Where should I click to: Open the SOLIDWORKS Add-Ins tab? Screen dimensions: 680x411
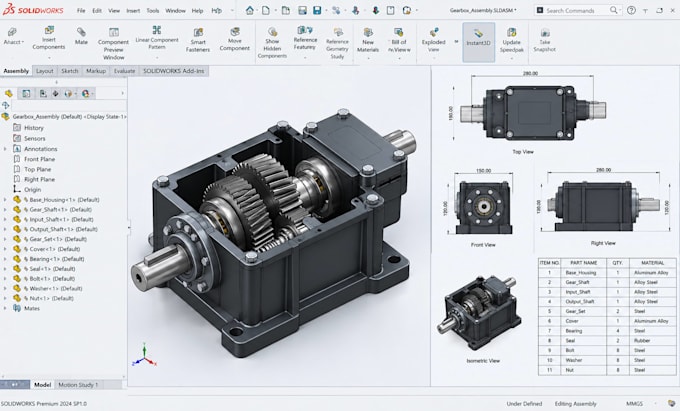173,71
